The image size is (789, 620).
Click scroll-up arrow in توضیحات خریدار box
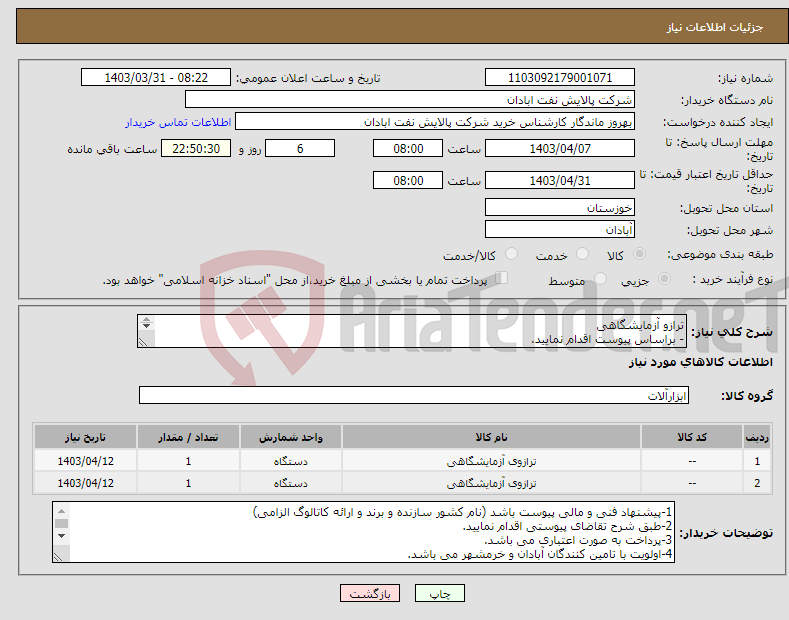click(61, 511)
